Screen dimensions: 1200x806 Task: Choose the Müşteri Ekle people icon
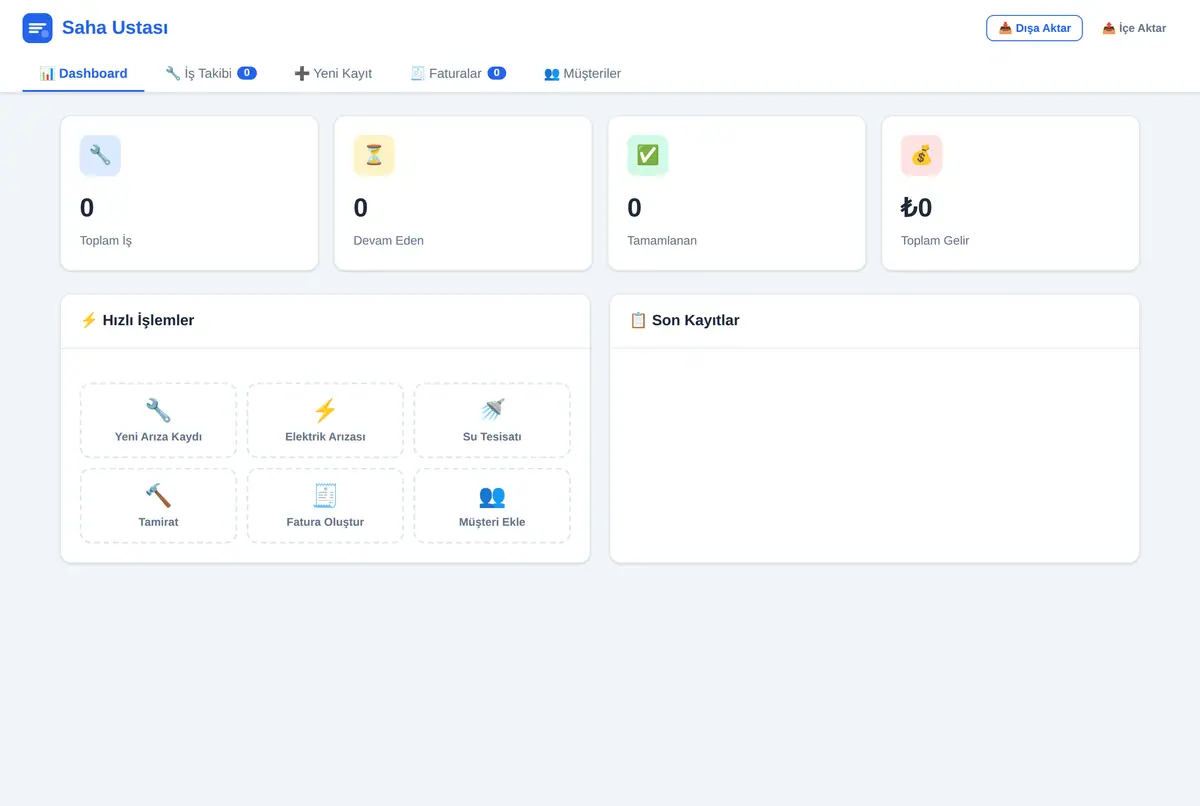point(492,496)
